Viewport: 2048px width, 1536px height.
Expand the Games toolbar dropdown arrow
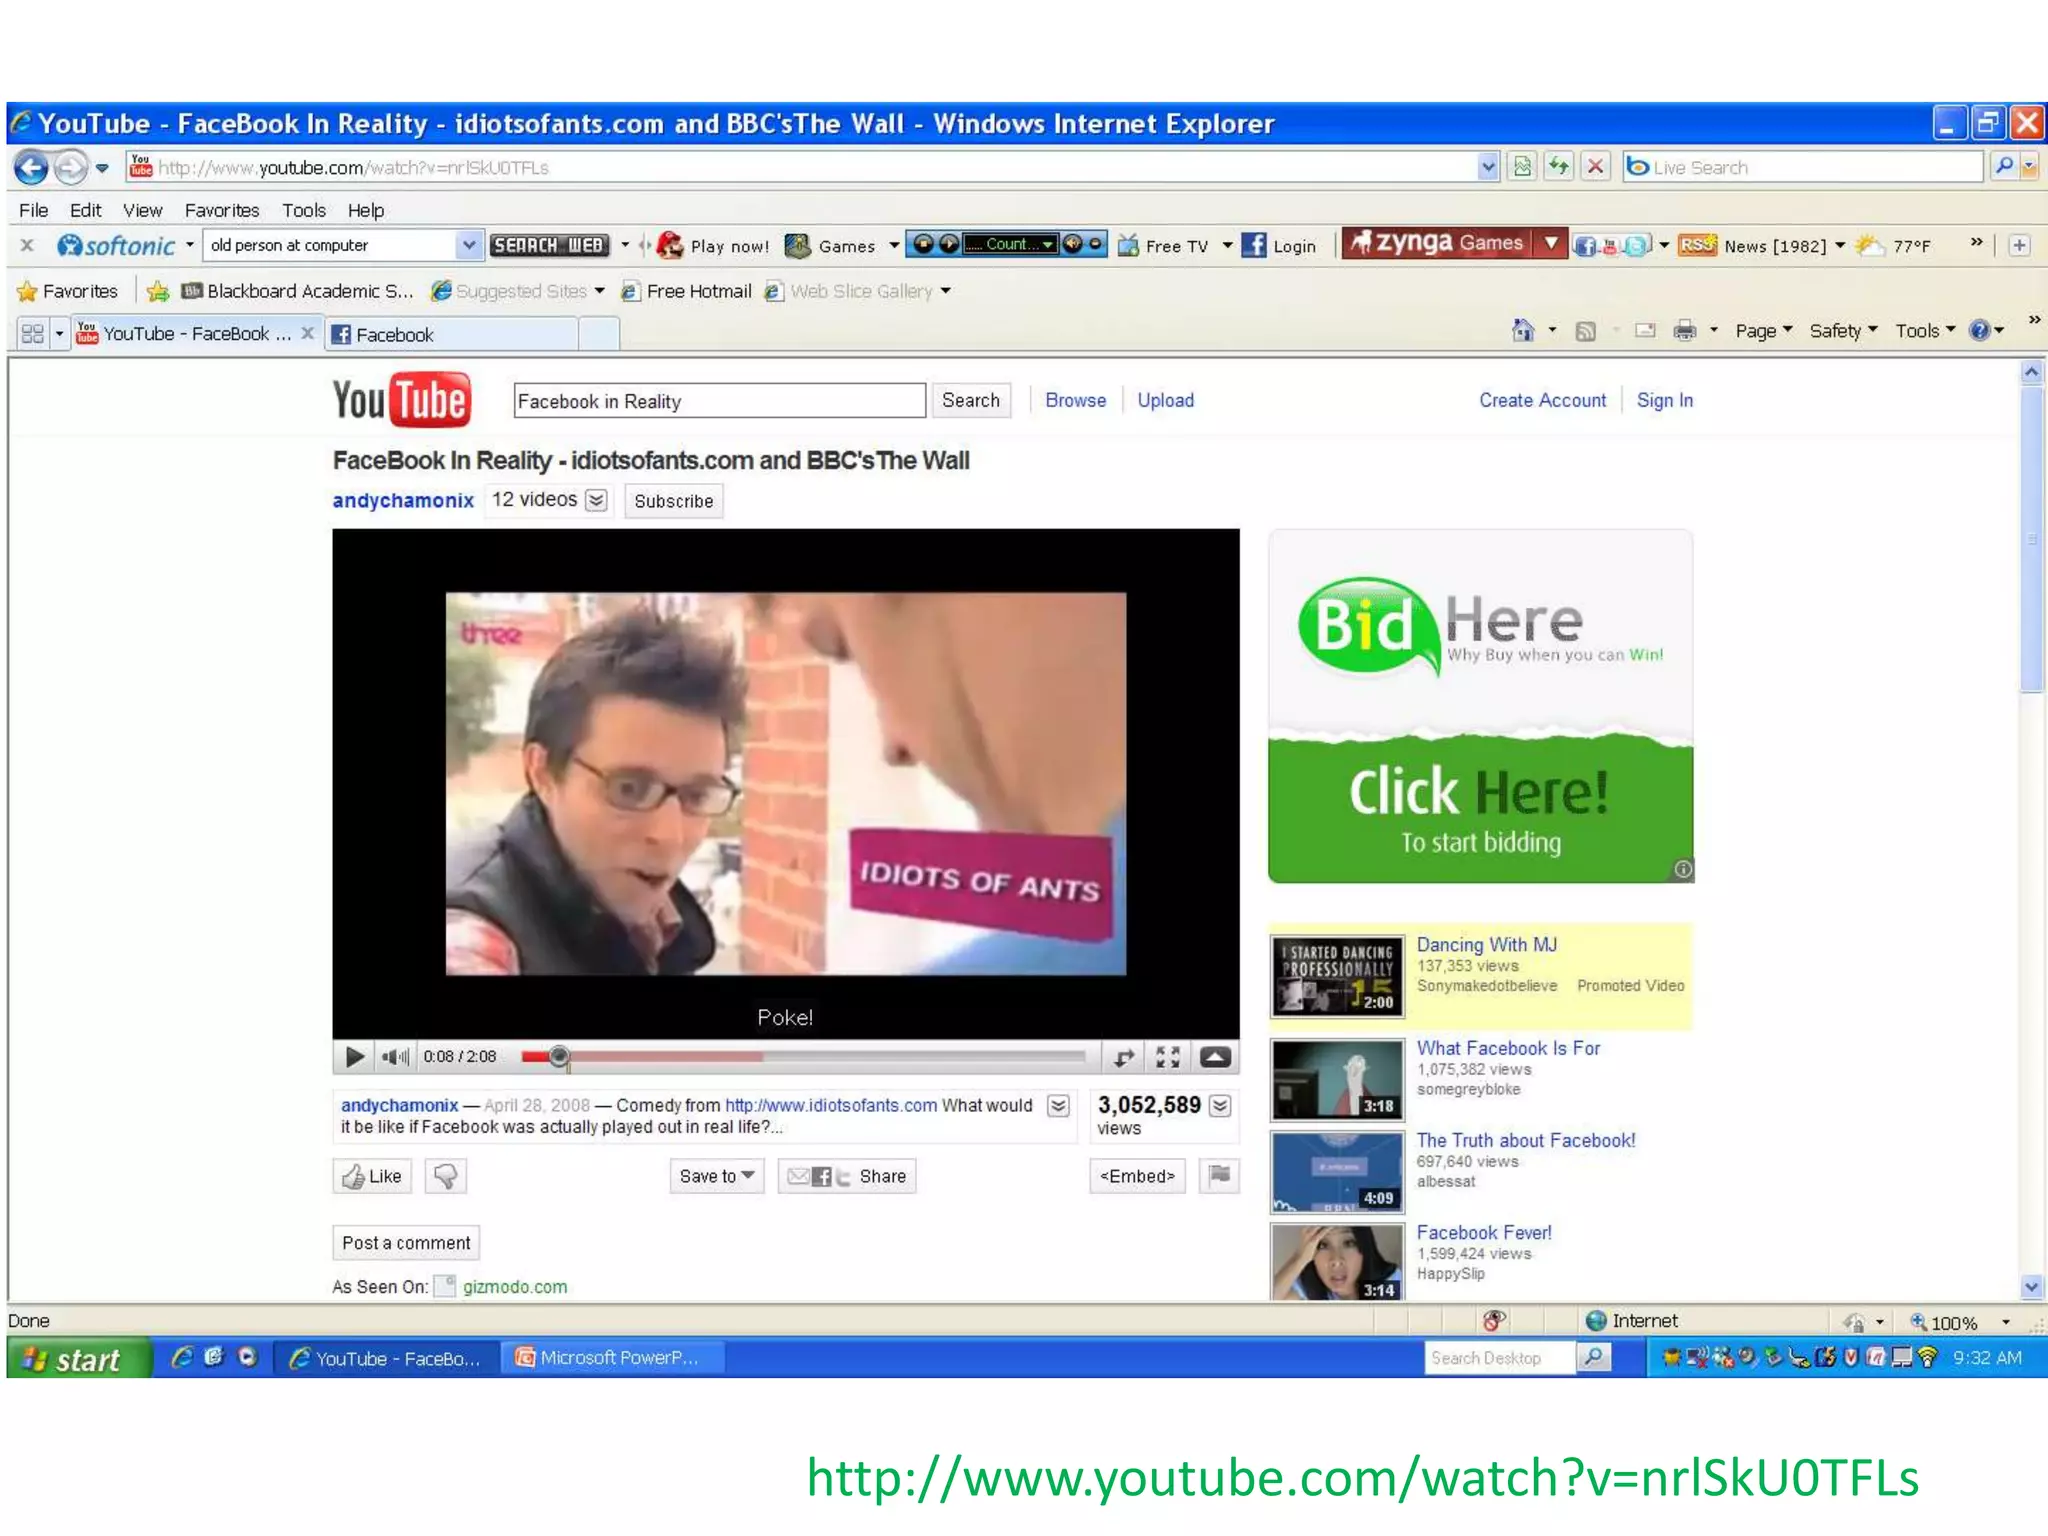(894, 245)
